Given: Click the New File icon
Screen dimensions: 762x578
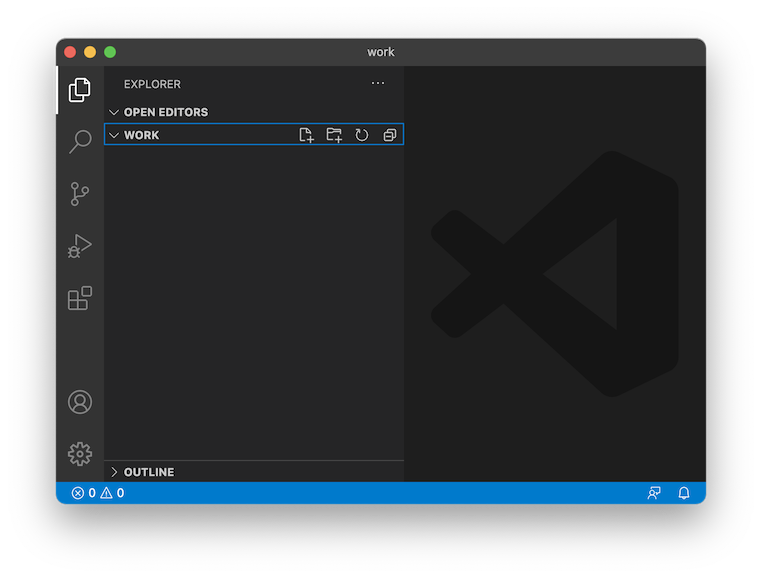Looking at the screenshot, I should 306,135.
